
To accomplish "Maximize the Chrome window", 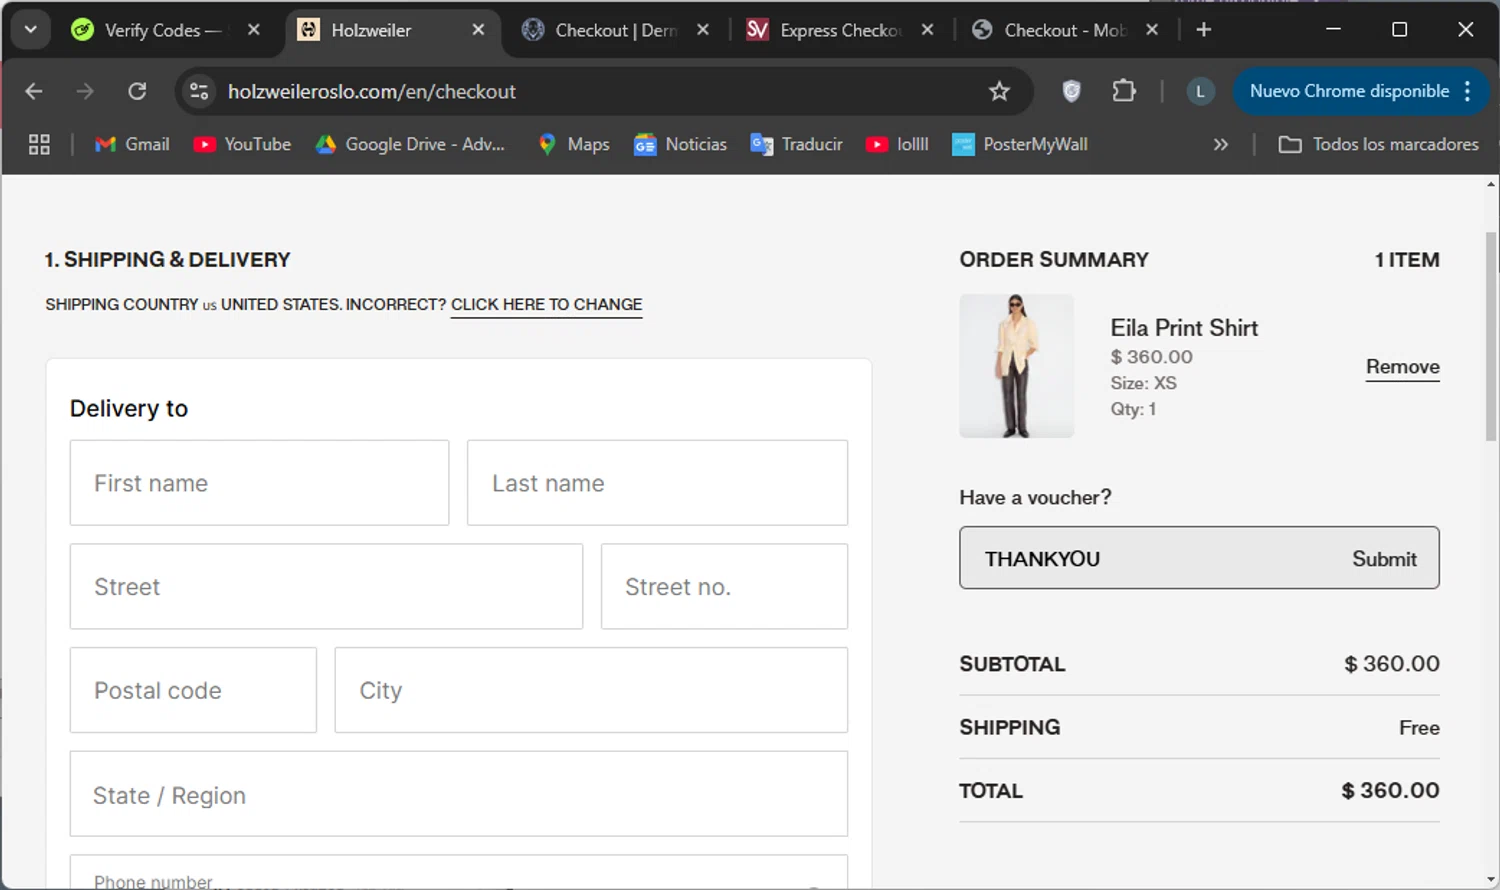I will point(1400,30).
